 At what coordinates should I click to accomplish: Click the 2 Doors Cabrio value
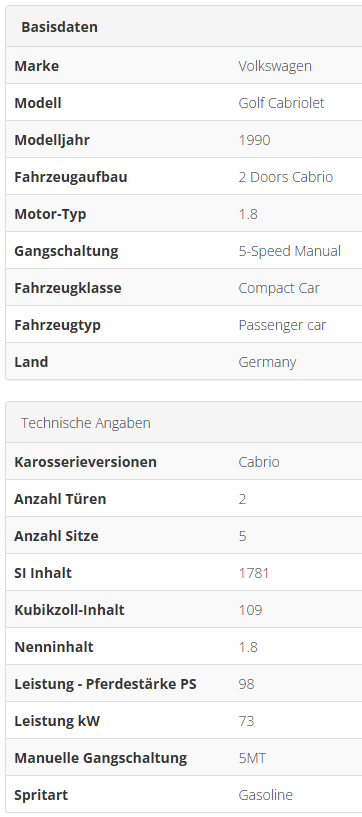tap(285, 177)
